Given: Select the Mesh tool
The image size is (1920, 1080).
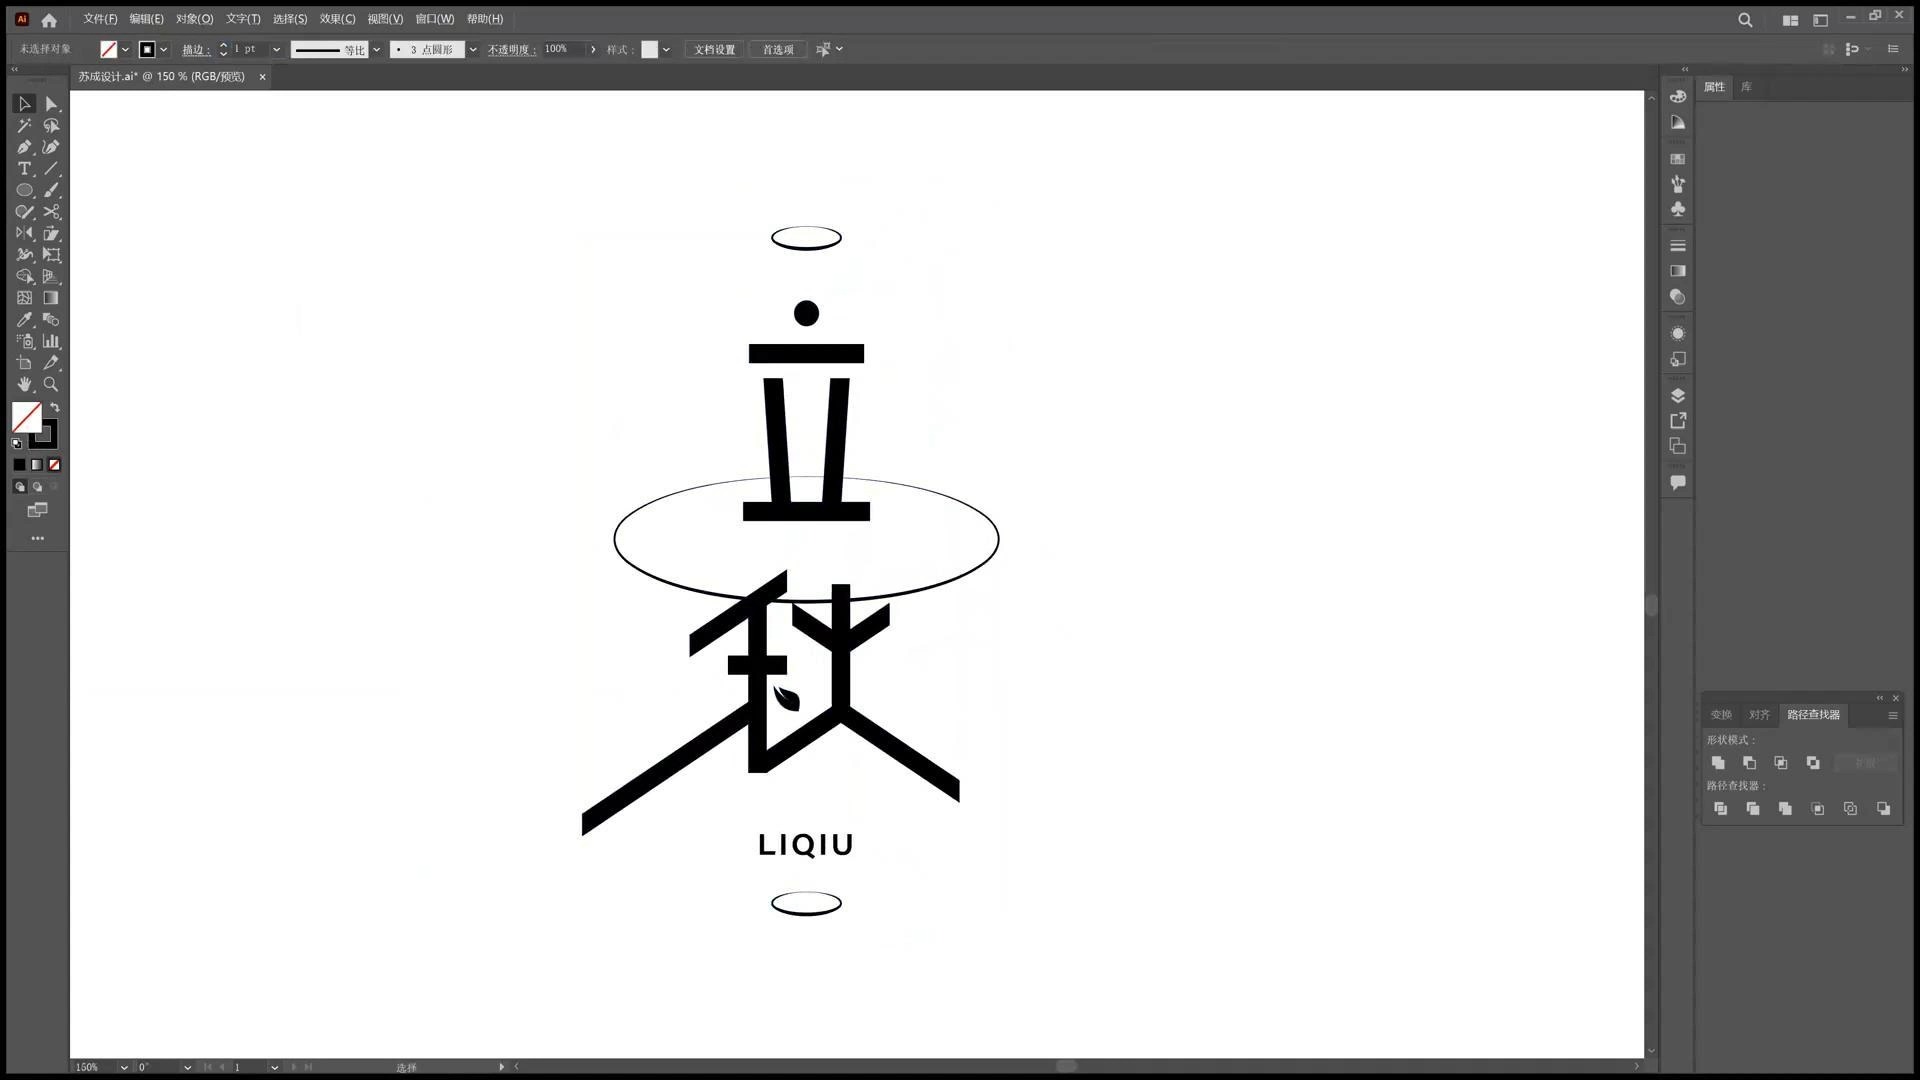Looking at the screenshot, I should point(24,298).
